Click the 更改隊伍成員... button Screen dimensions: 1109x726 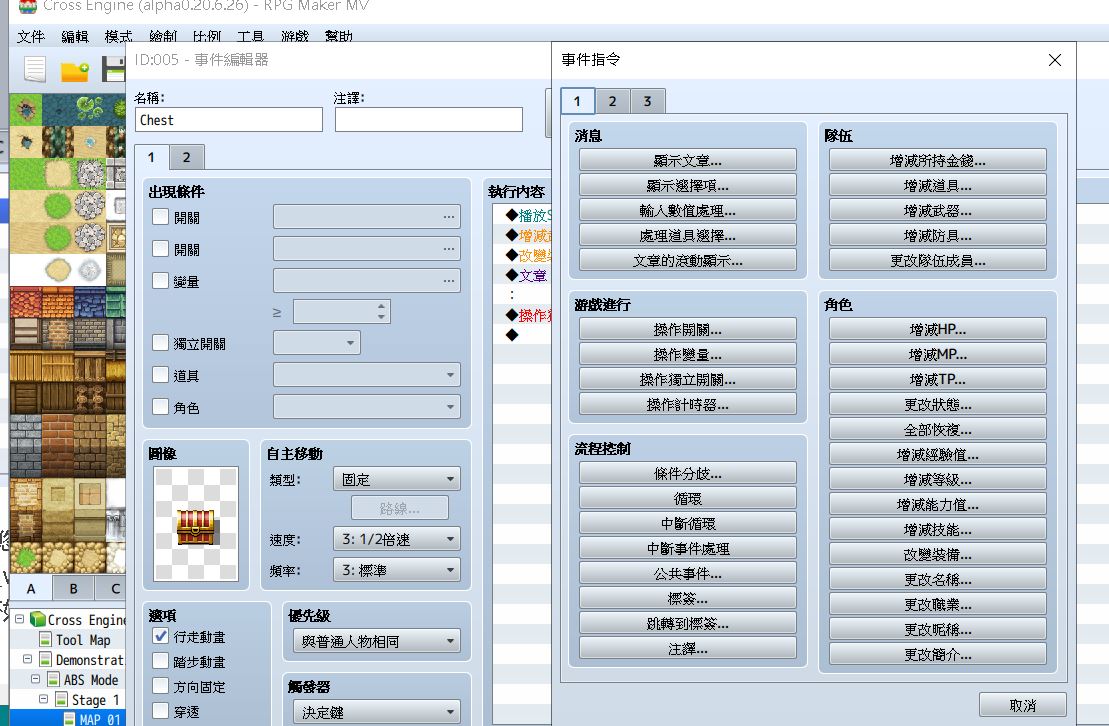pos(937,260)
